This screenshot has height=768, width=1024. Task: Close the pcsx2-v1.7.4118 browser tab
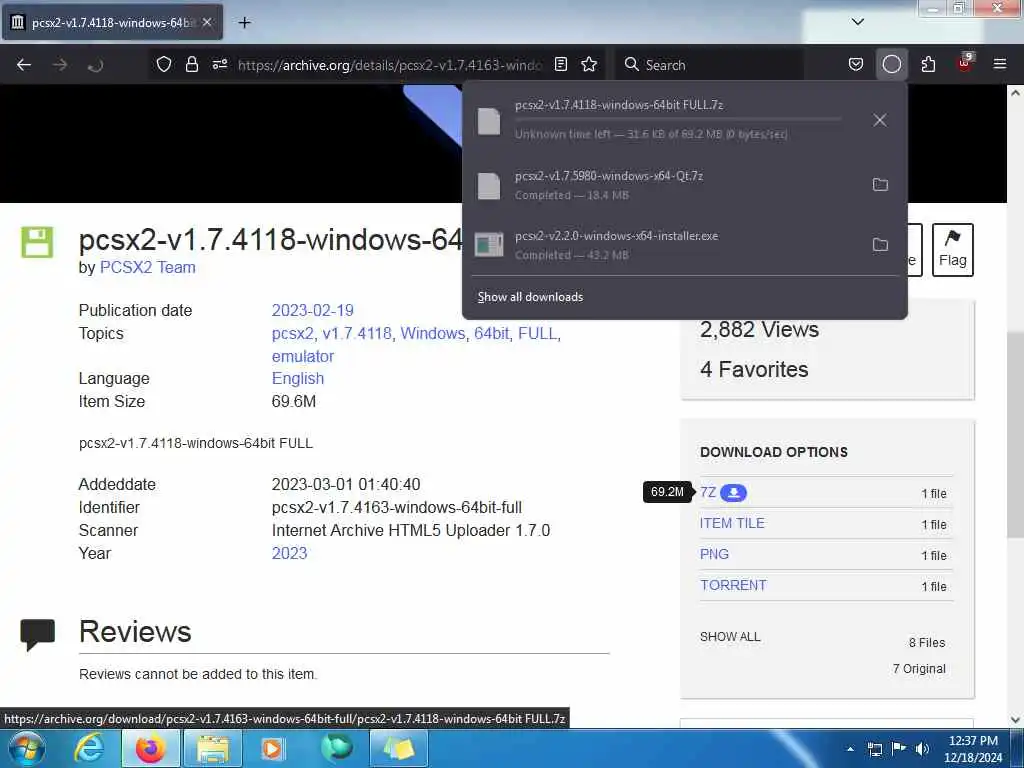click(x=207, y=22)
